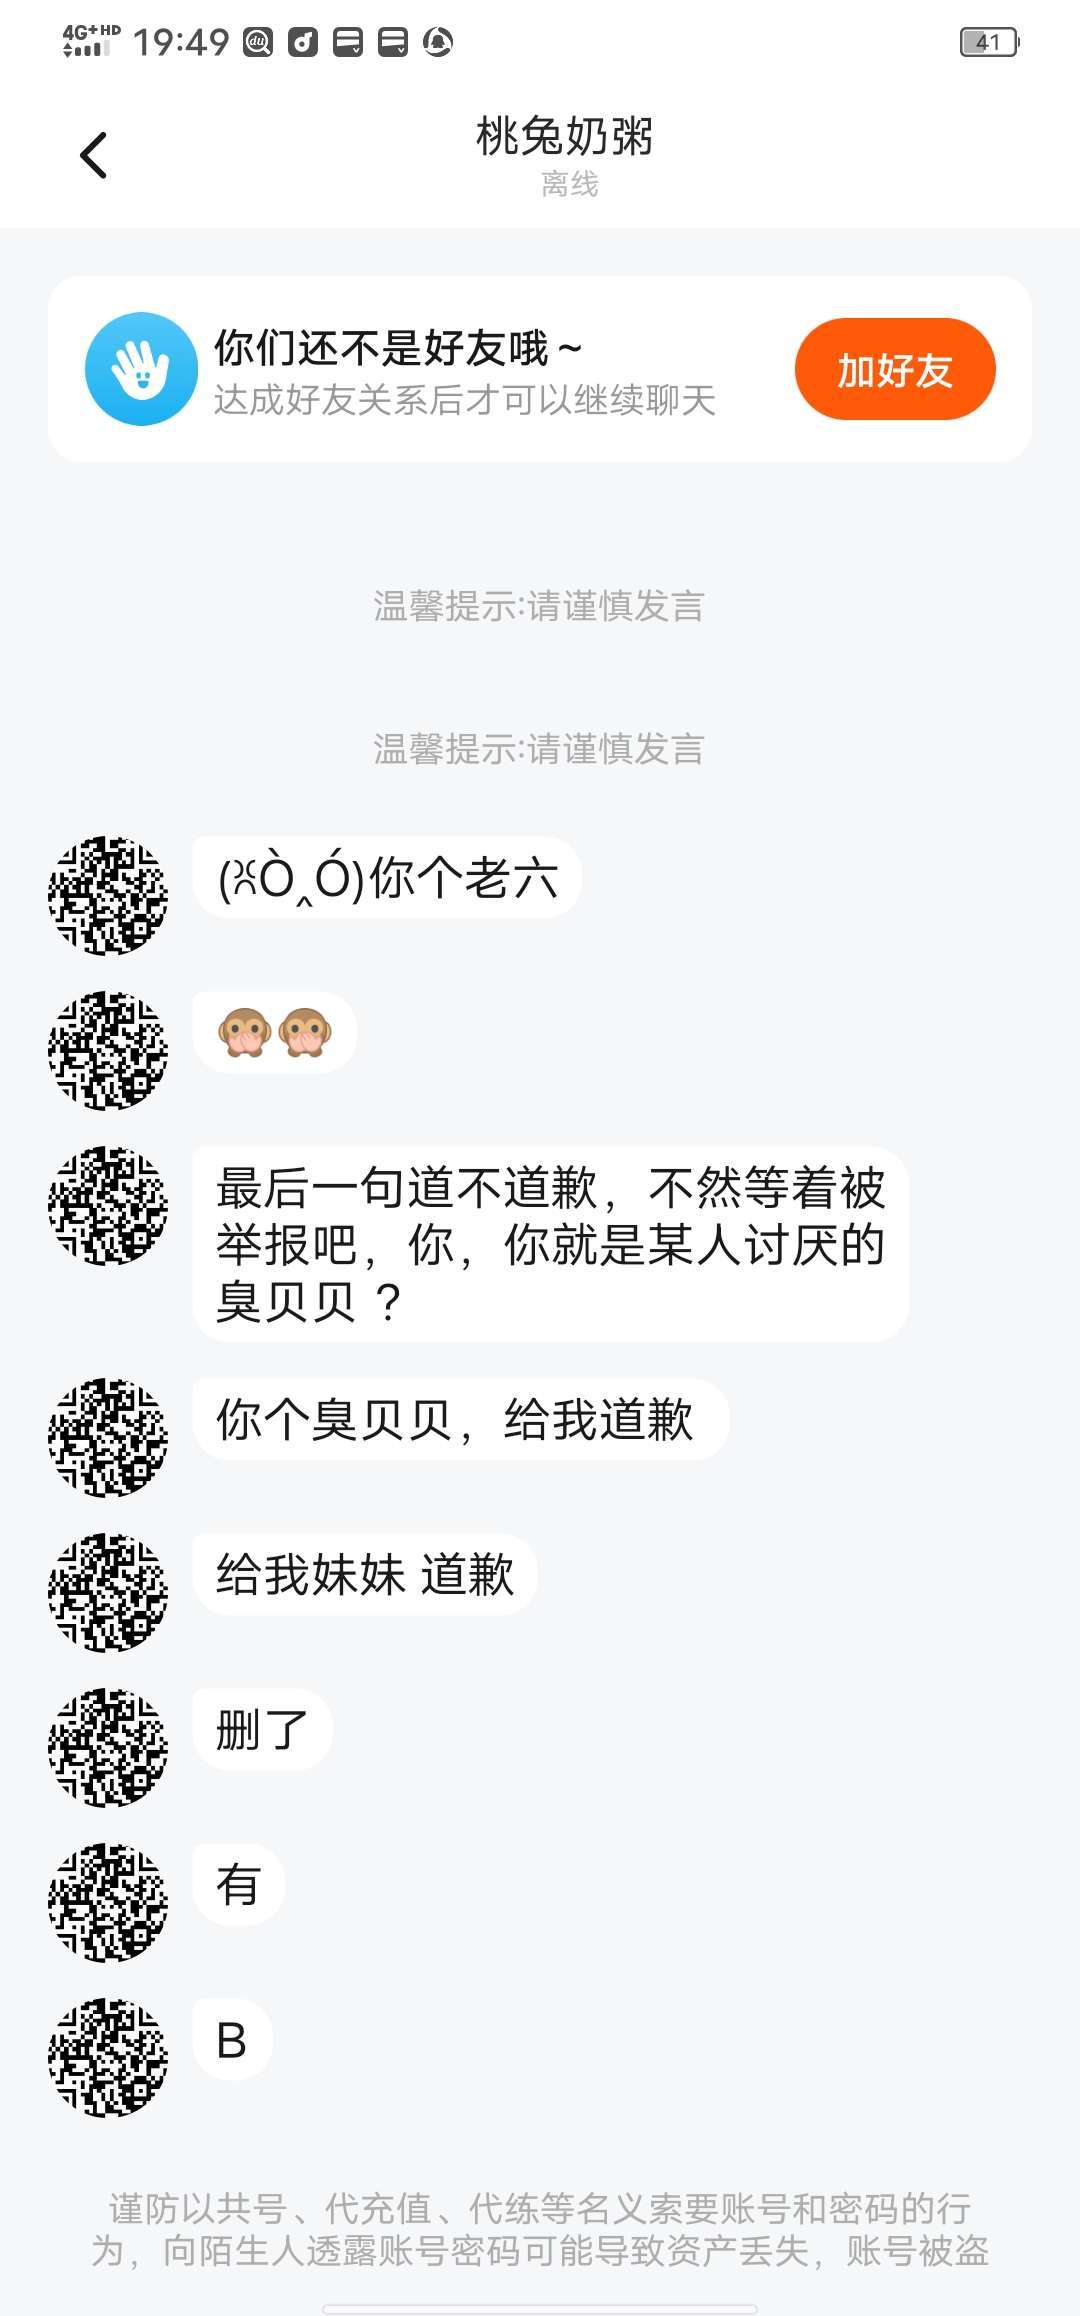This screenshot has width=1080, height=2316.
Task: Open the 桃兔奶粥 chat title
Action: 564,138
